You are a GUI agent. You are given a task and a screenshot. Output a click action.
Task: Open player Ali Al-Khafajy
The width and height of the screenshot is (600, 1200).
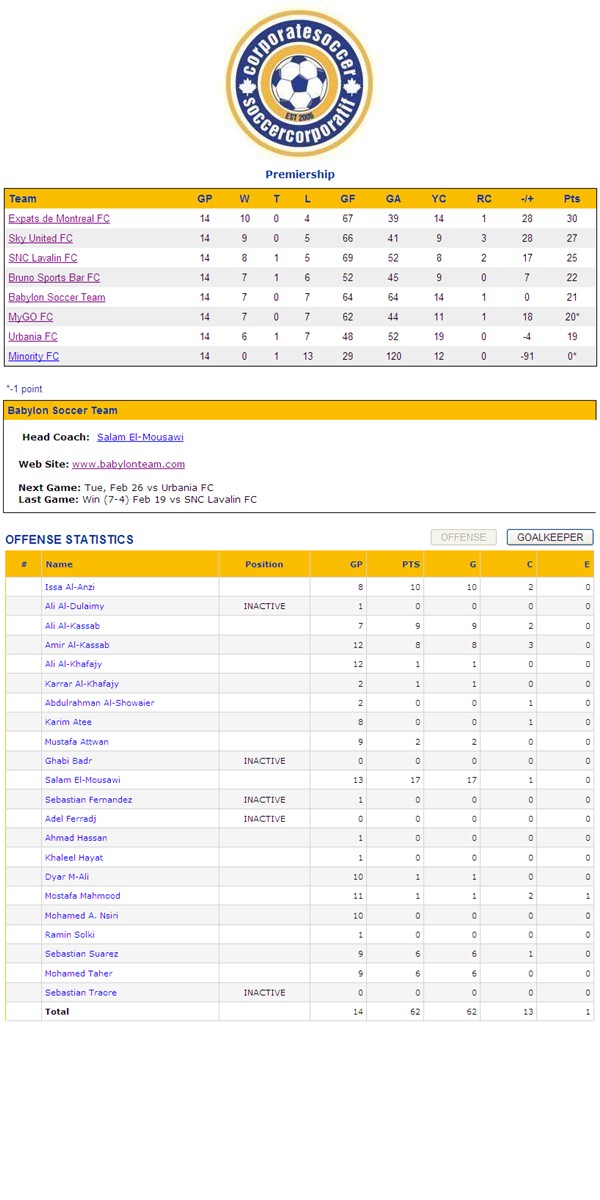[73, 664]
